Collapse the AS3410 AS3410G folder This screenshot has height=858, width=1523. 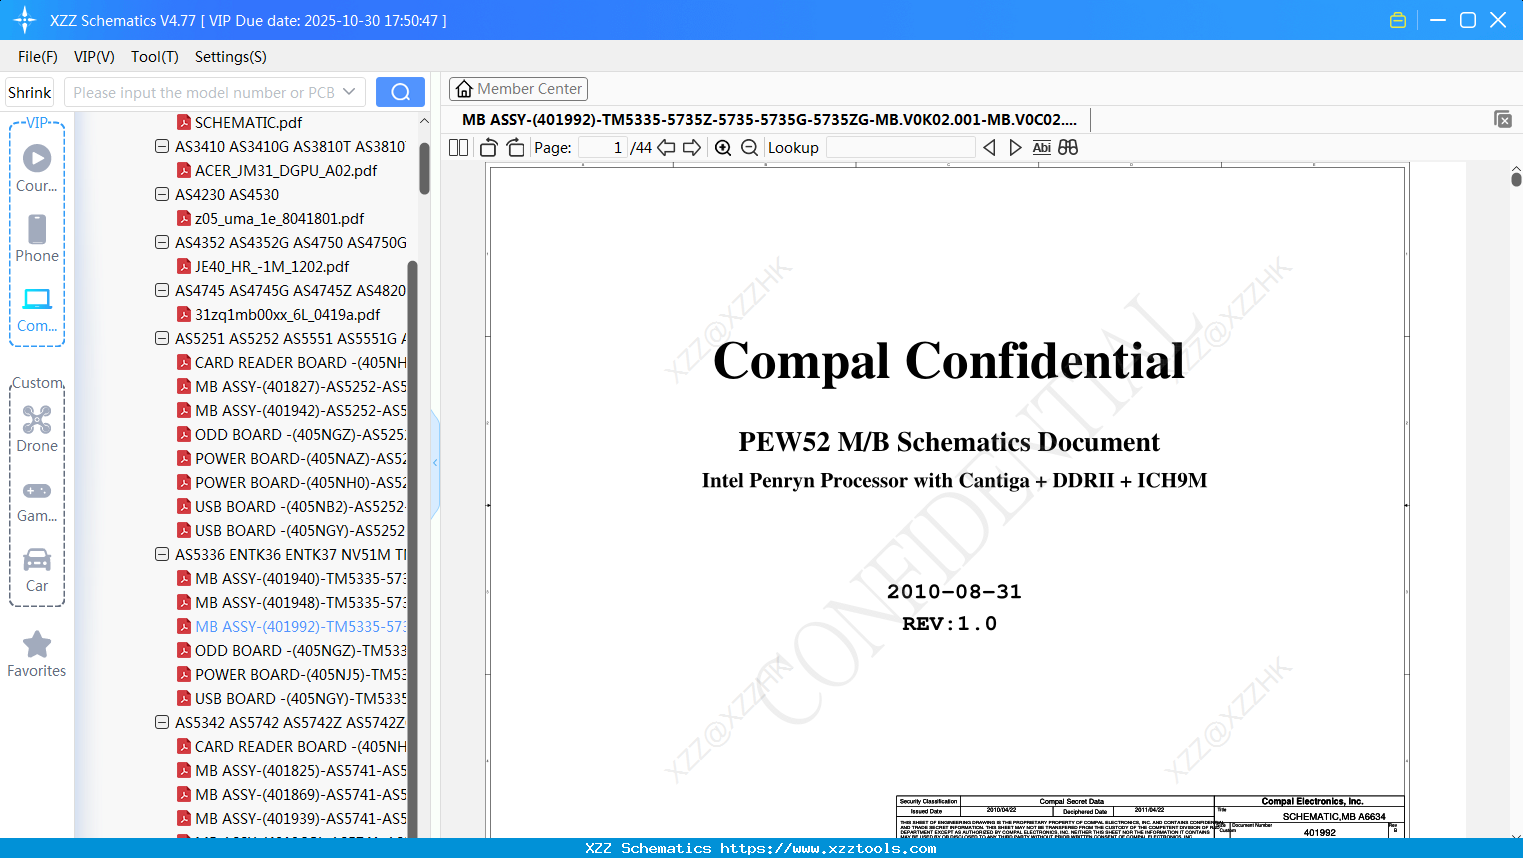tap(162, 146)
